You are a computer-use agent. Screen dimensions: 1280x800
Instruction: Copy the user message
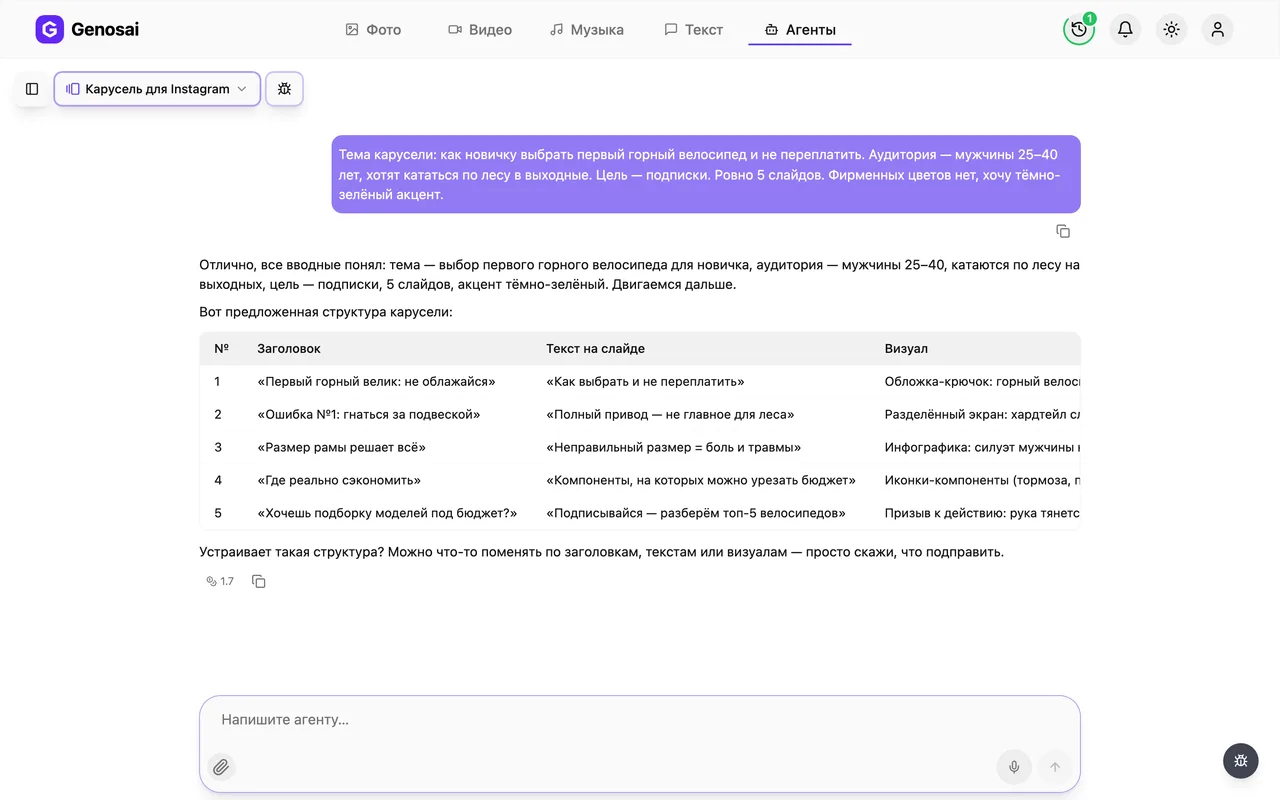click(x=1063, y=231)
